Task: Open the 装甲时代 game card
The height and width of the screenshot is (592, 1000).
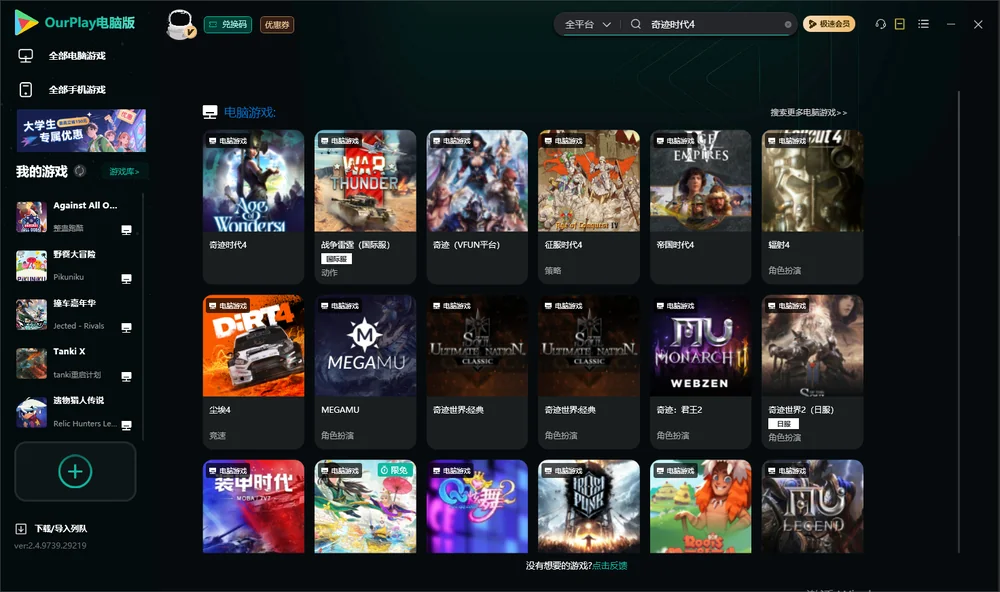Action: coord(254,507)
